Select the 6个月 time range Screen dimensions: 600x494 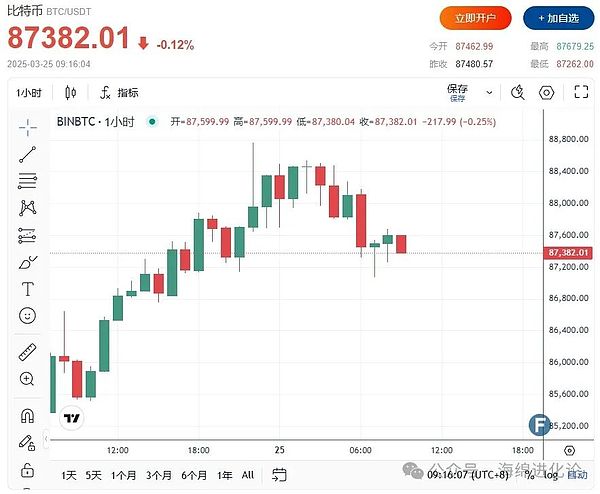click(x=193, y=475)
